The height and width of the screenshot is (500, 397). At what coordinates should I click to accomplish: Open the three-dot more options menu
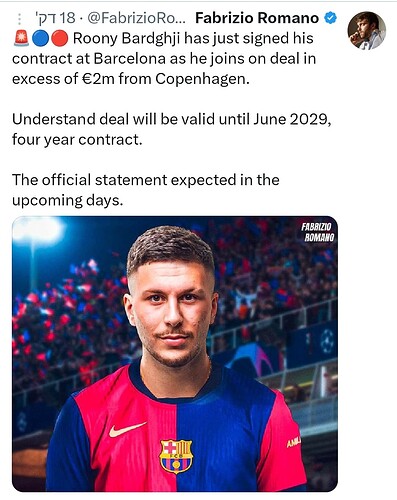point(19,19)
